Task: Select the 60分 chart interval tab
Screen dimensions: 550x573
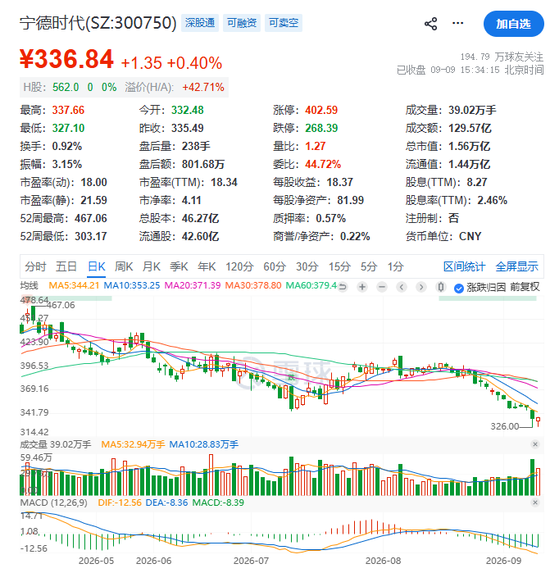Action: click(274, 267)
